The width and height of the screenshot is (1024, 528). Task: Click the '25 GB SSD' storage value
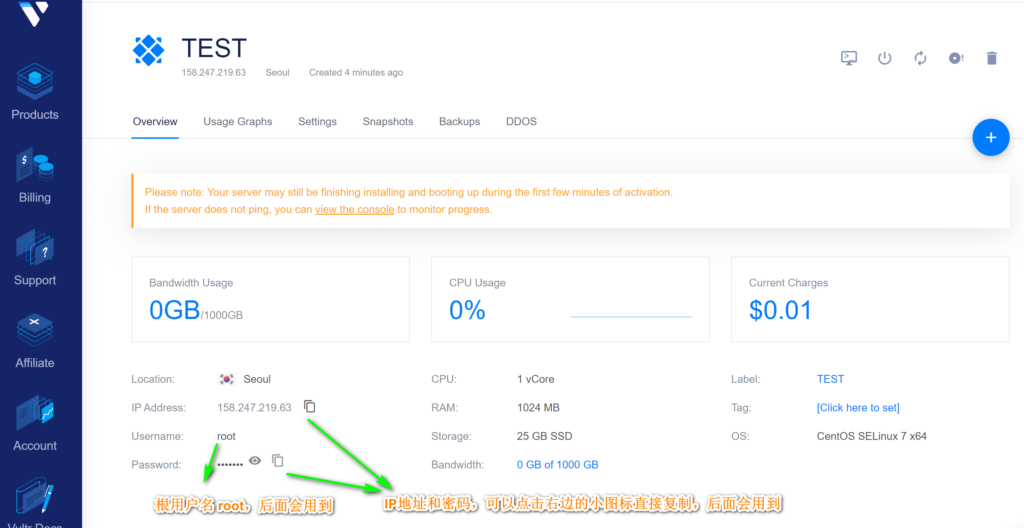tap(545, 436)
